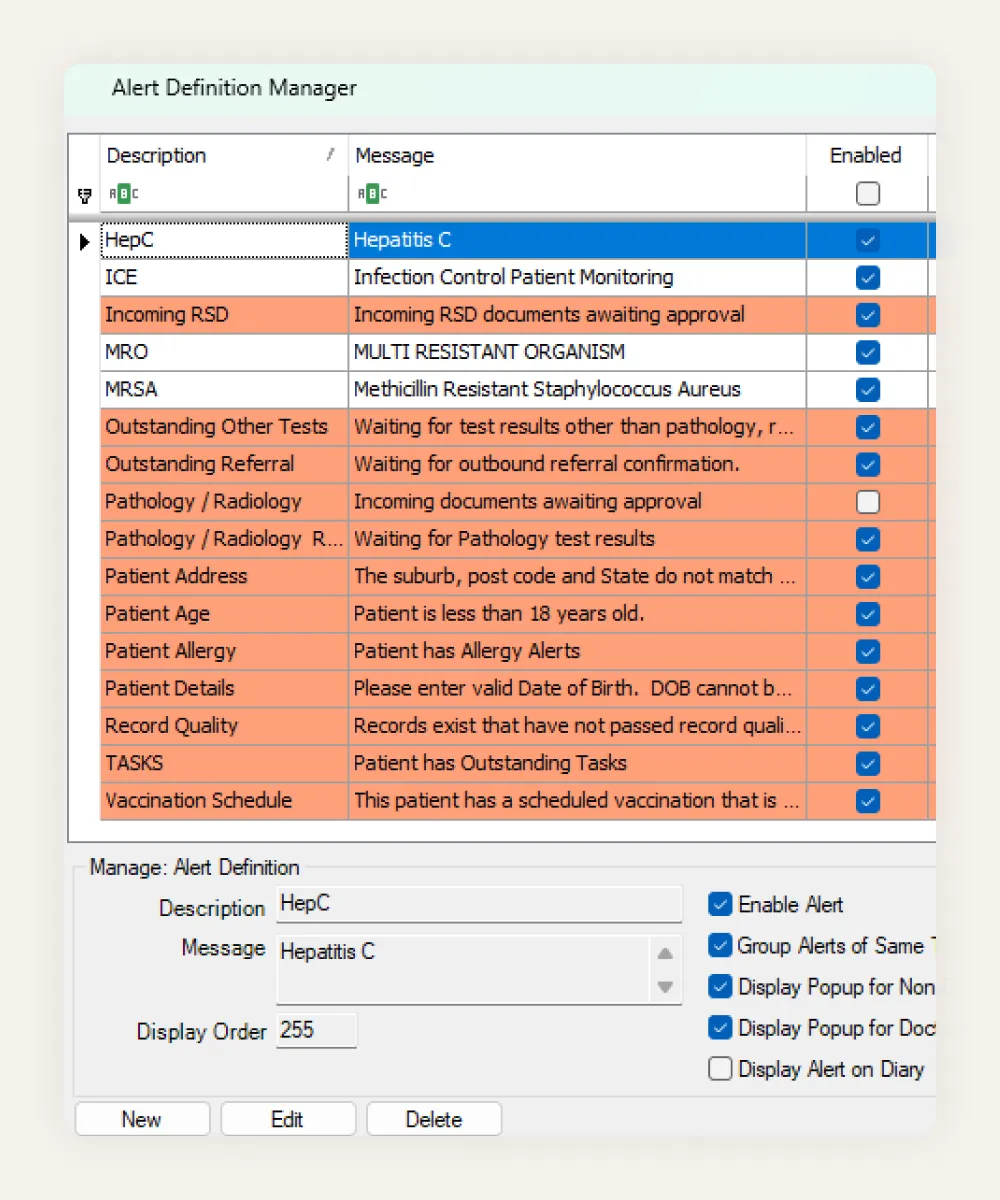This screenshot has height=1200, width=1000.
Task: Uncheck Enabled for the Patient Age row
Action: (x=868, y=614)
